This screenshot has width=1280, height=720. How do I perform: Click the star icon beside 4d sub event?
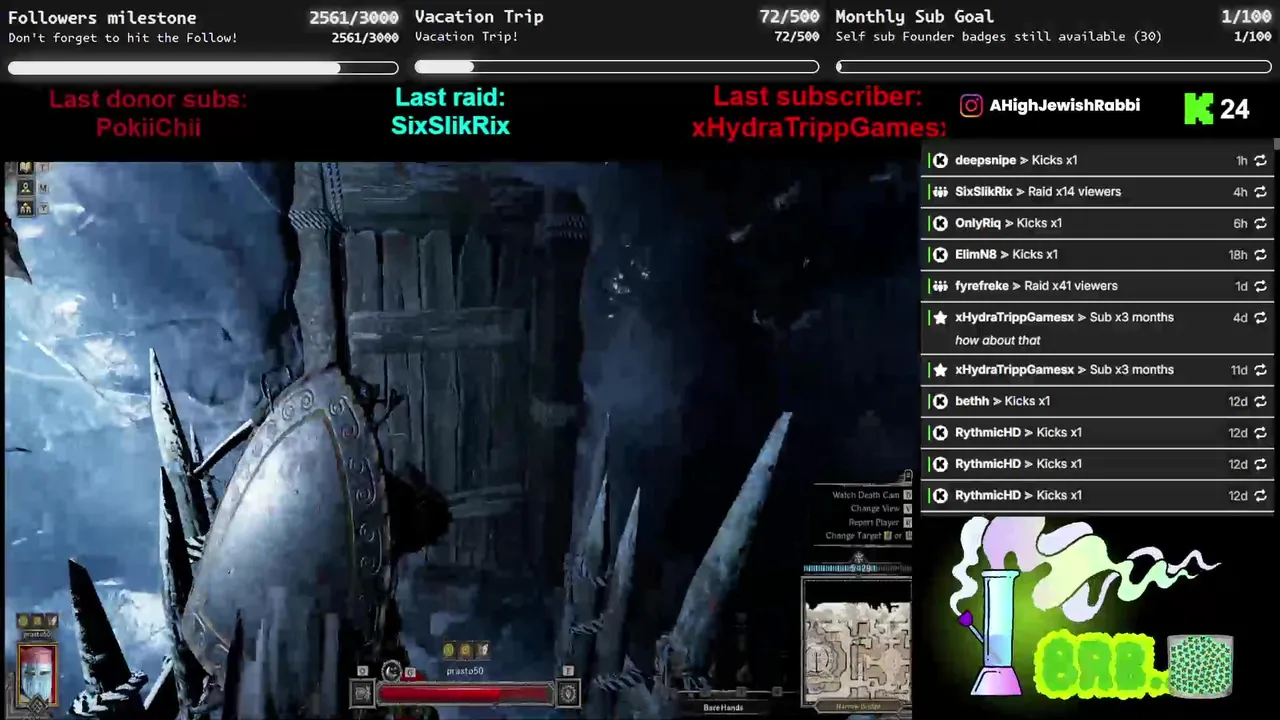939,317
